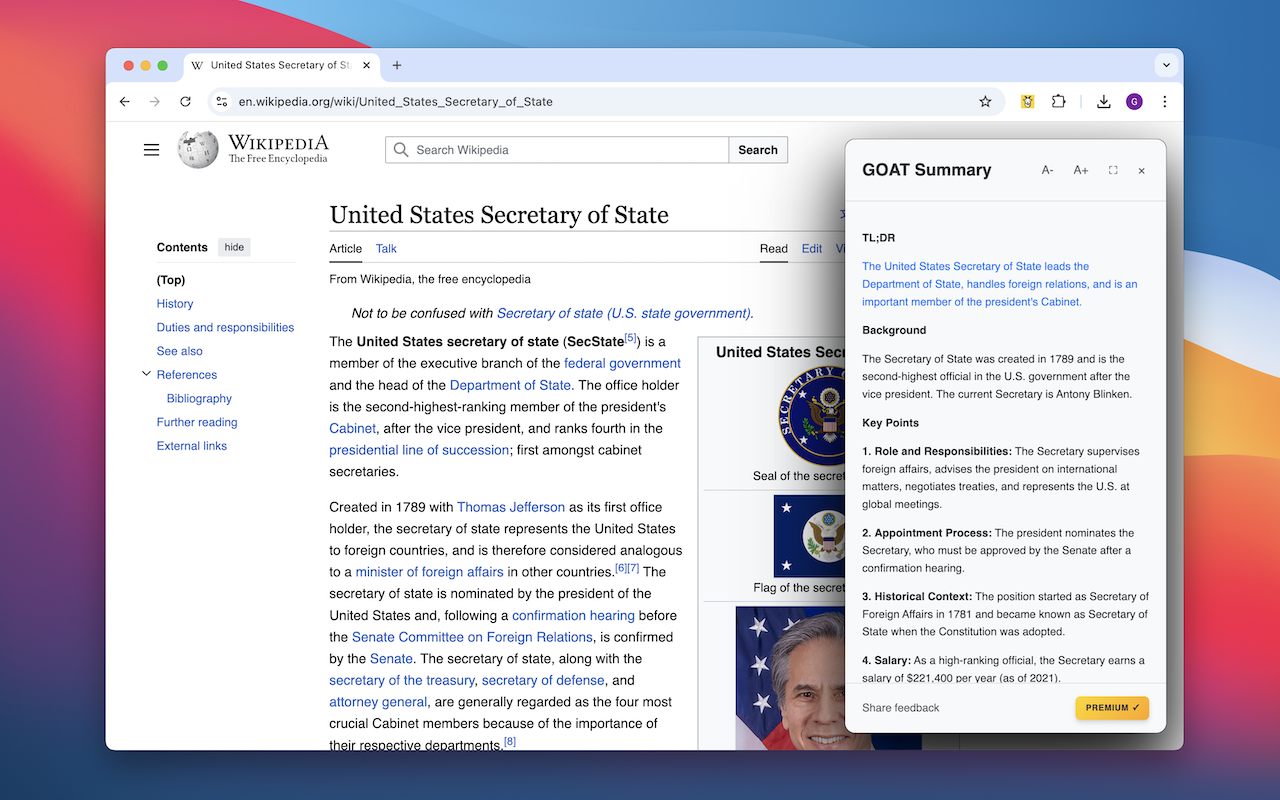Viewport: 1280px width, 800px height.
Task: Increase font size with A+ in GOAT Summary
Action: coord(1081,170)
